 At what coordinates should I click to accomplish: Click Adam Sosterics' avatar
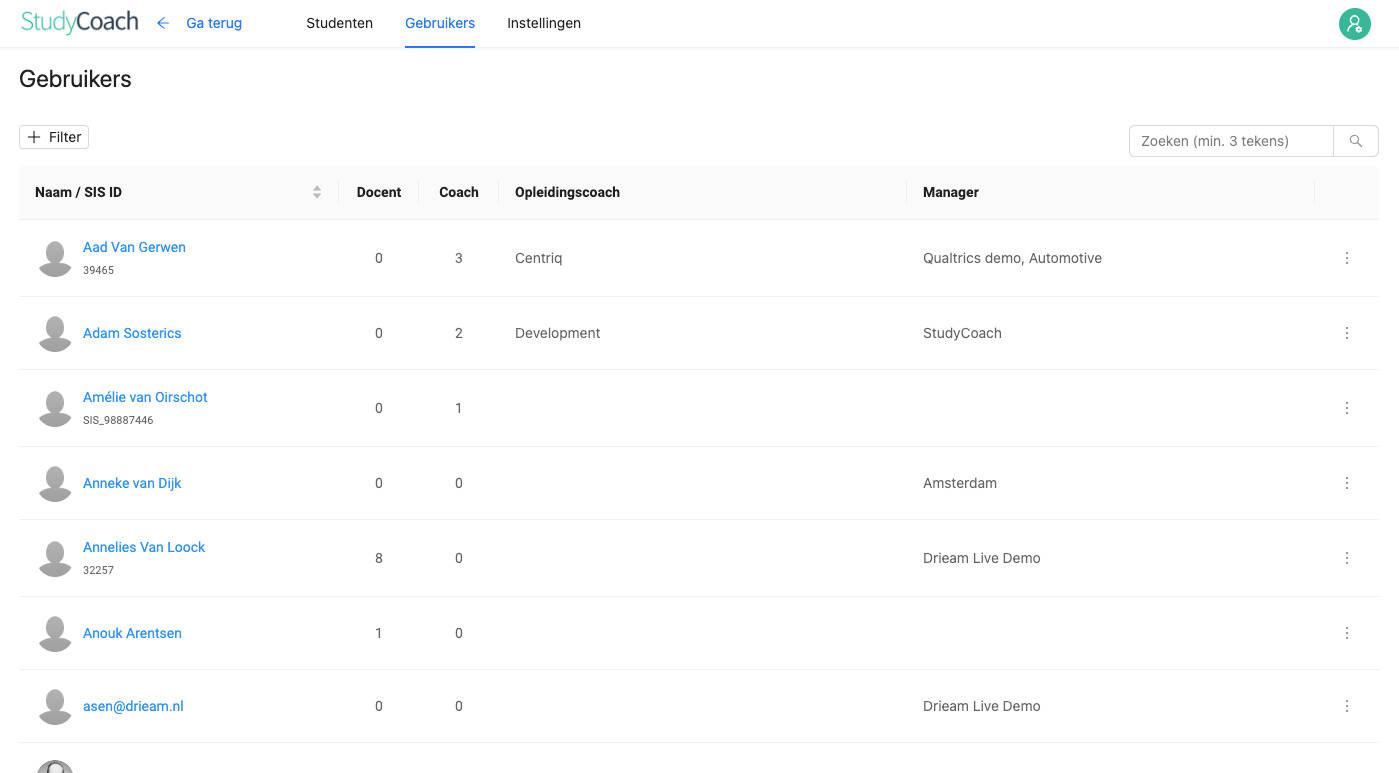[x=55, y=333]
